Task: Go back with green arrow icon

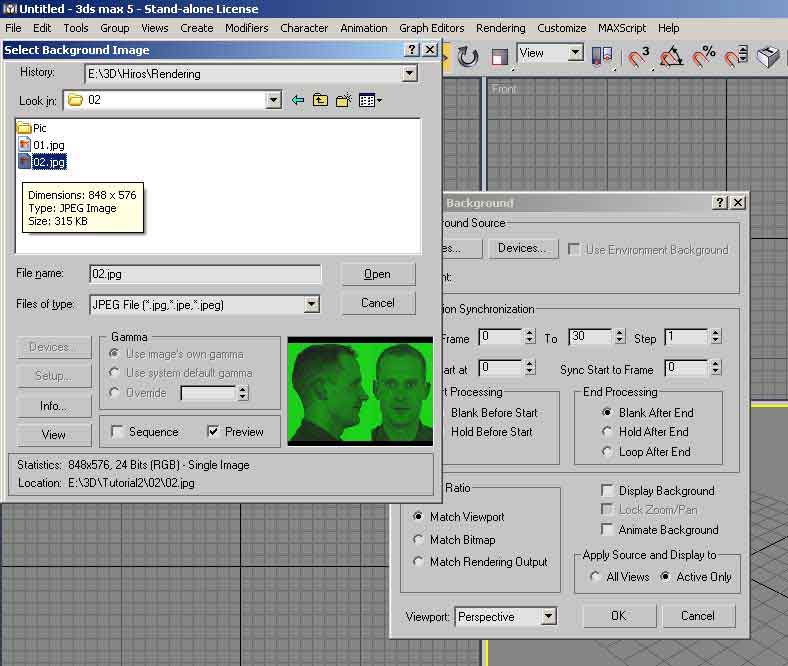Action: (x=298, y=100)
